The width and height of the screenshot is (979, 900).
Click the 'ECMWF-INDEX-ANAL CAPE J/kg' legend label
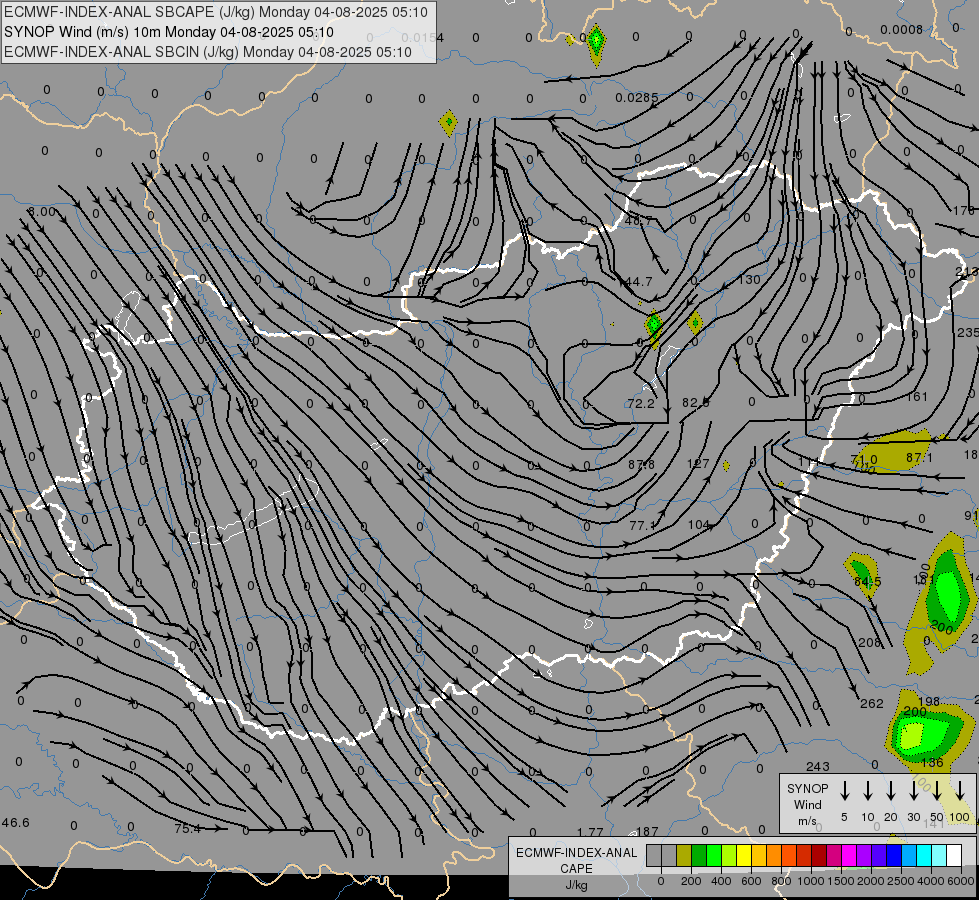tap(576, 868)
